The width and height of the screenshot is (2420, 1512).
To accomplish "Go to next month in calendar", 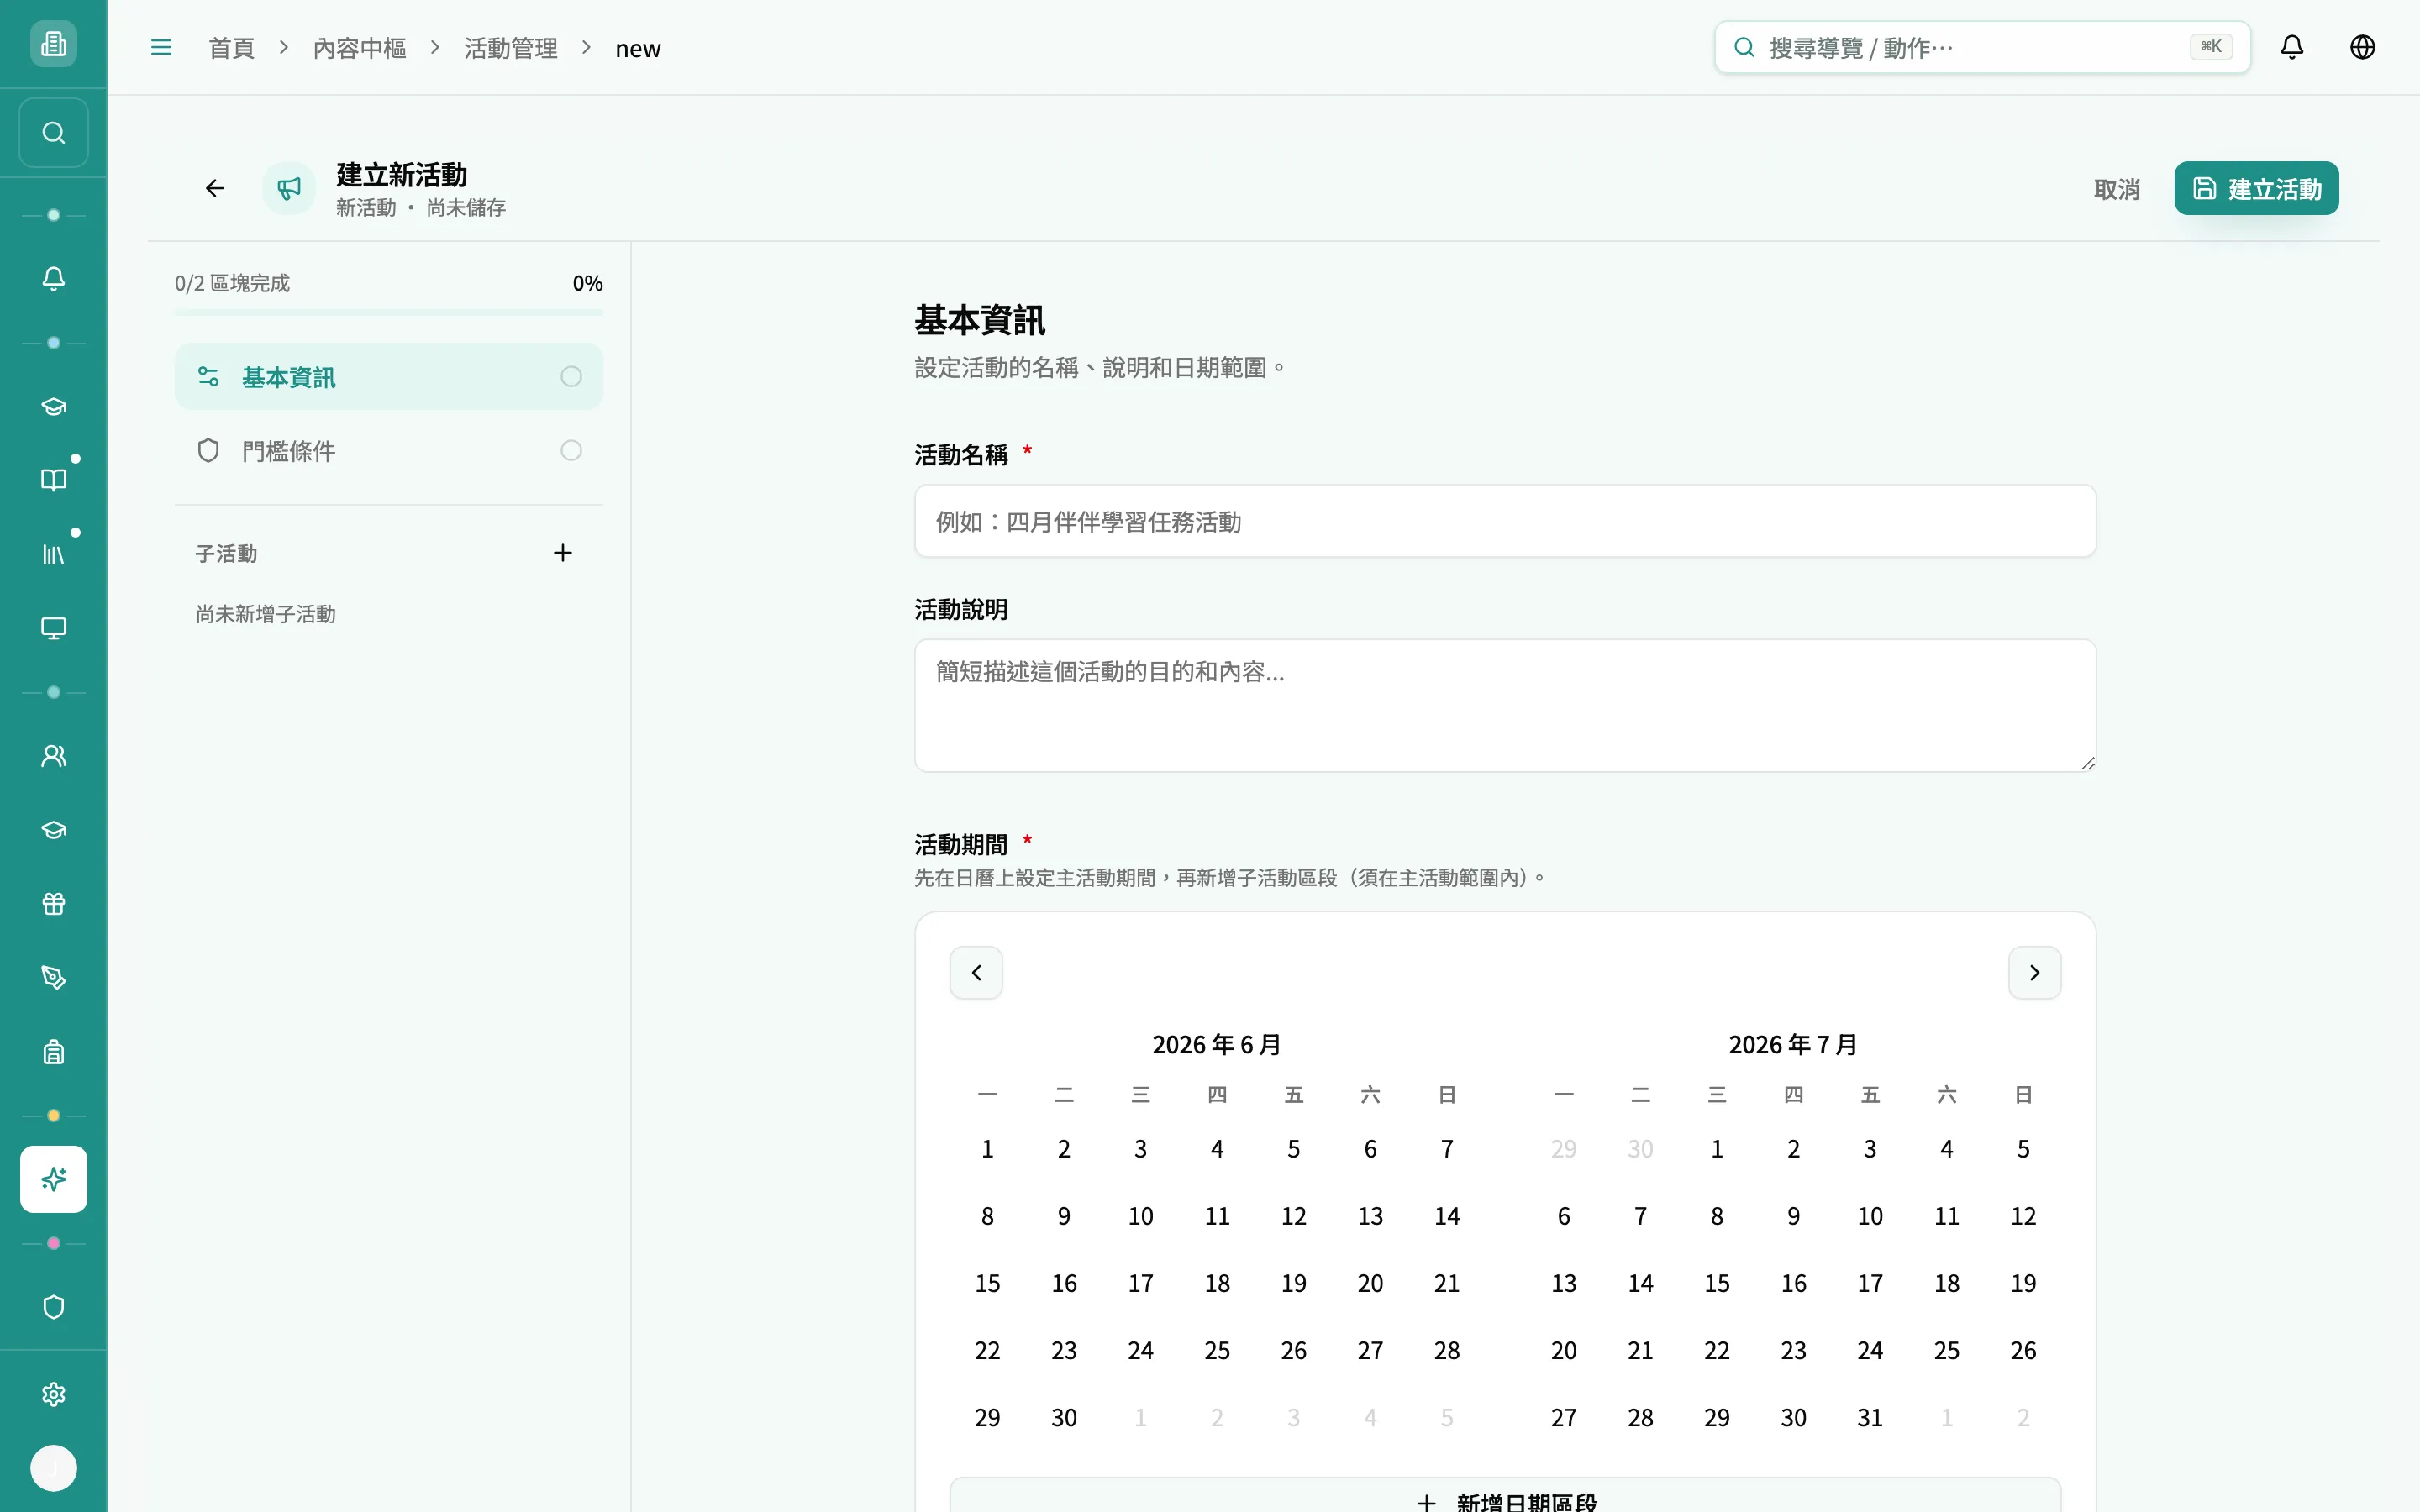I will coord(2034,972).
